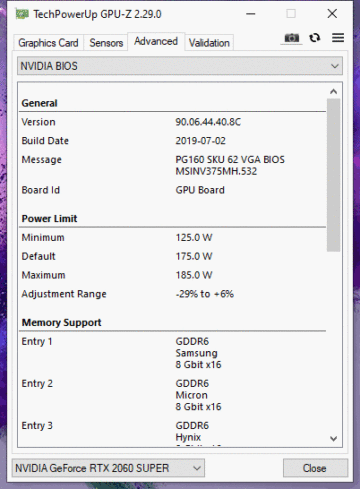360x489 pixels.
Task: Go to the Validation tab
Action: click(209, 43)
